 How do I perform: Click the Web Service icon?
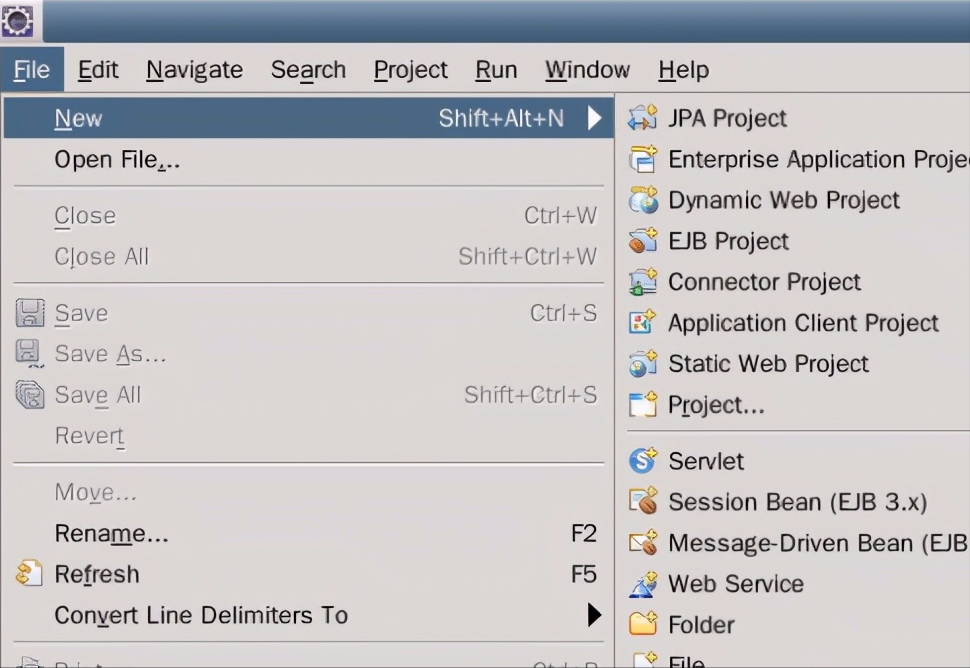[x=643, y=584]
